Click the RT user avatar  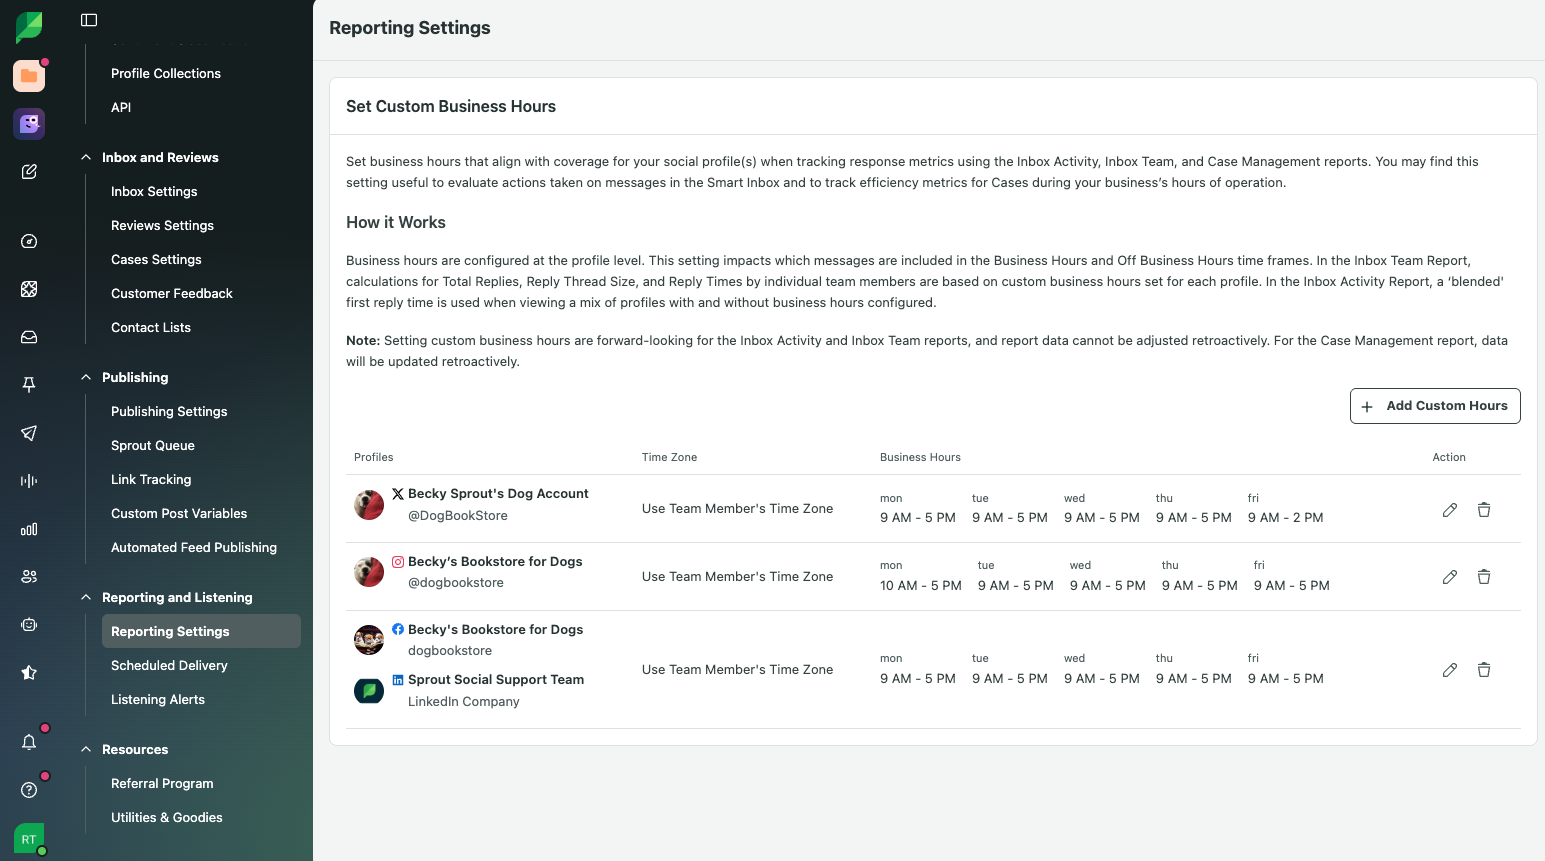[x=29, y=839]
